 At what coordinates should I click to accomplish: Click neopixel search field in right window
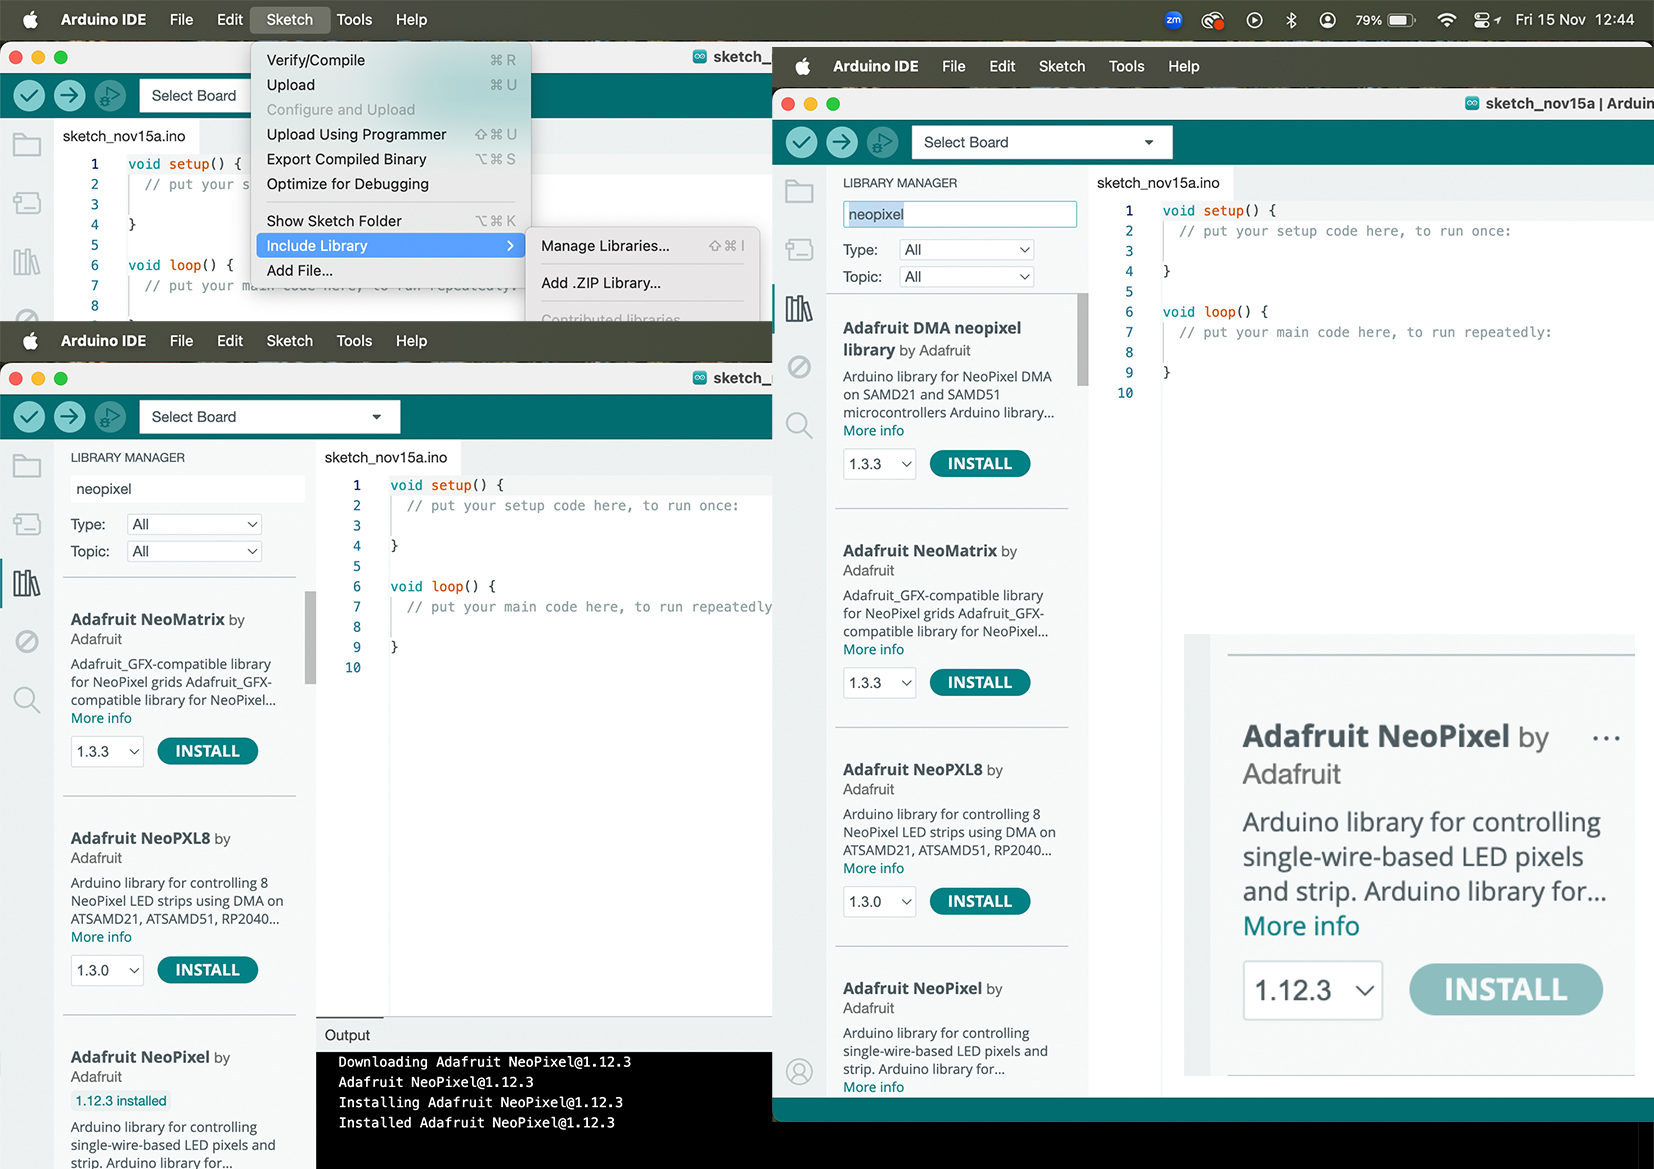click(960, 214)
